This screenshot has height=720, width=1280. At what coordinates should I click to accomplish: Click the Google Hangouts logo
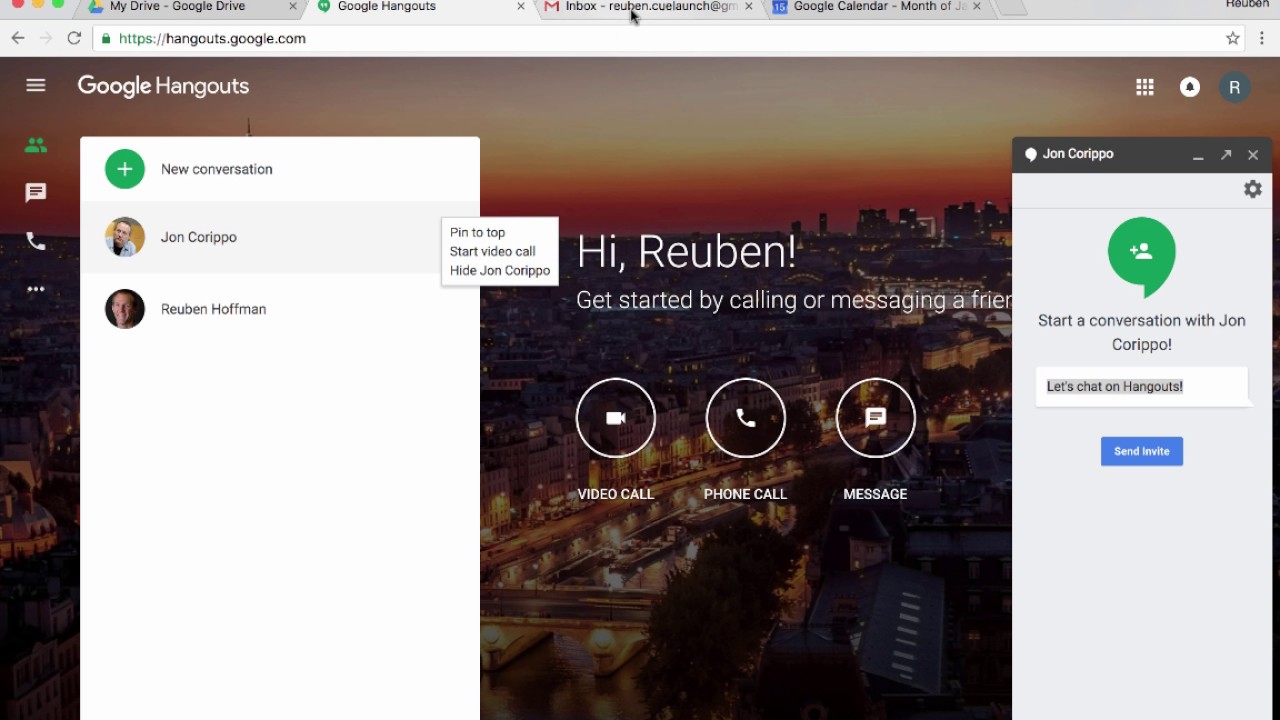click(163, 87)
